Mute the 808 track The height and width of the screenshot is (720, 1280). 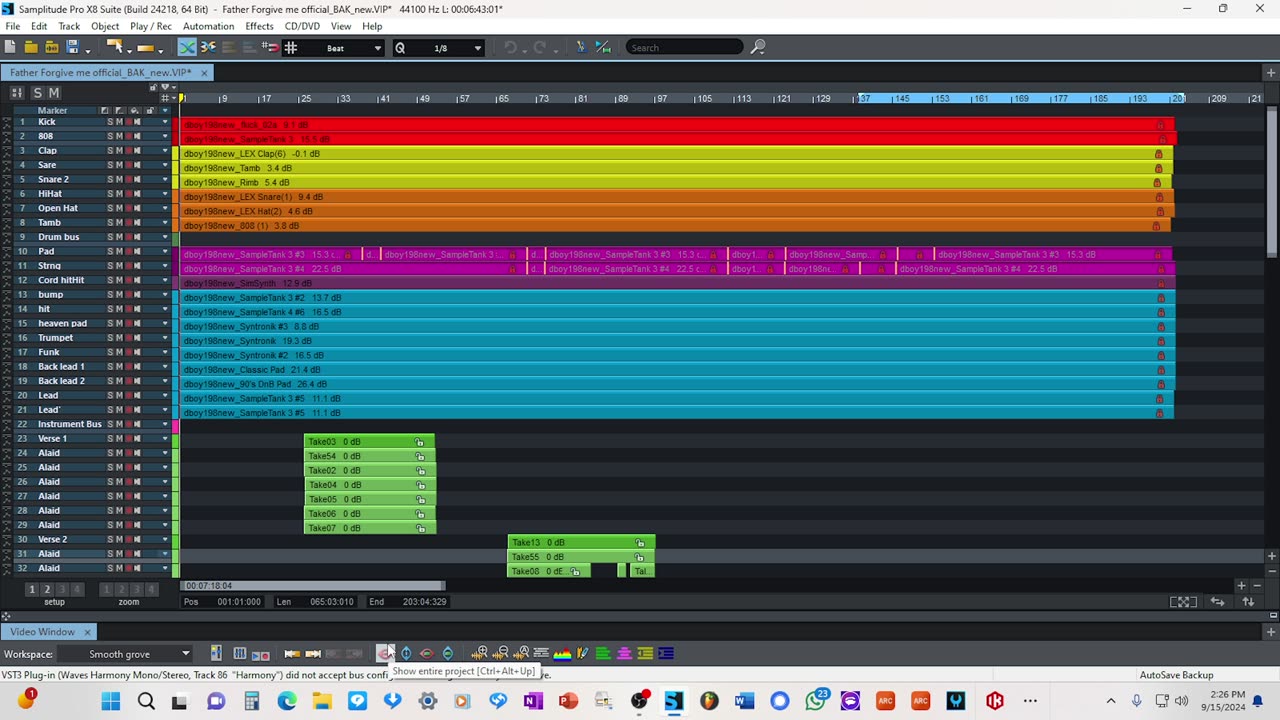tap(119, 136)
